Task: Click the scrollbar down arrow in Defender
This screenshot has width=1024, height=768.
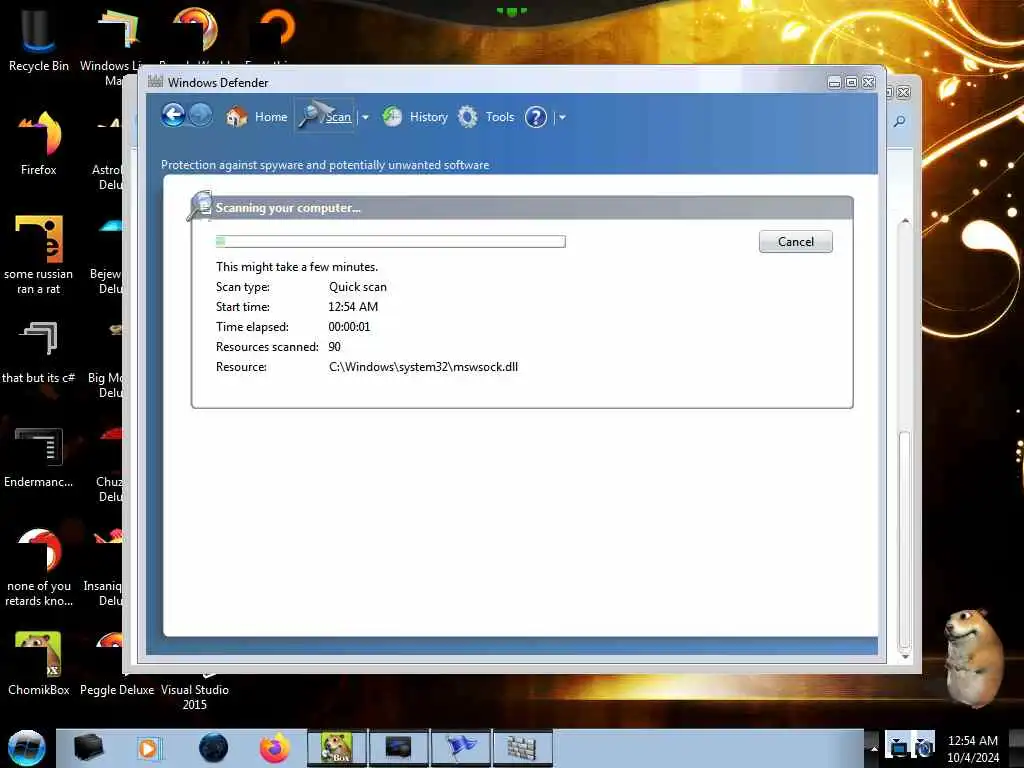Action: pos(904,655)
